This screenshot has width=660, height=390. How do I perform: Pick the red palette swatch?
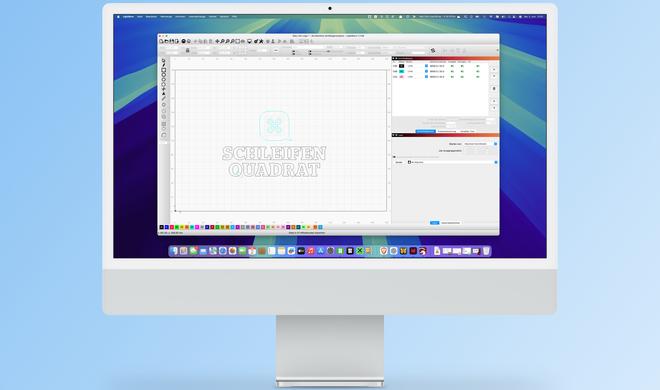(x=172, y=227)
